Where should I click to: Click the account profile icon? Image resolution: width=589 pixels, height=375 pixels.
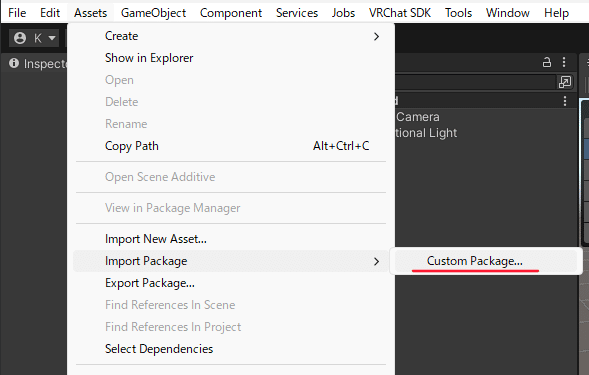click(x=20, y=38)
